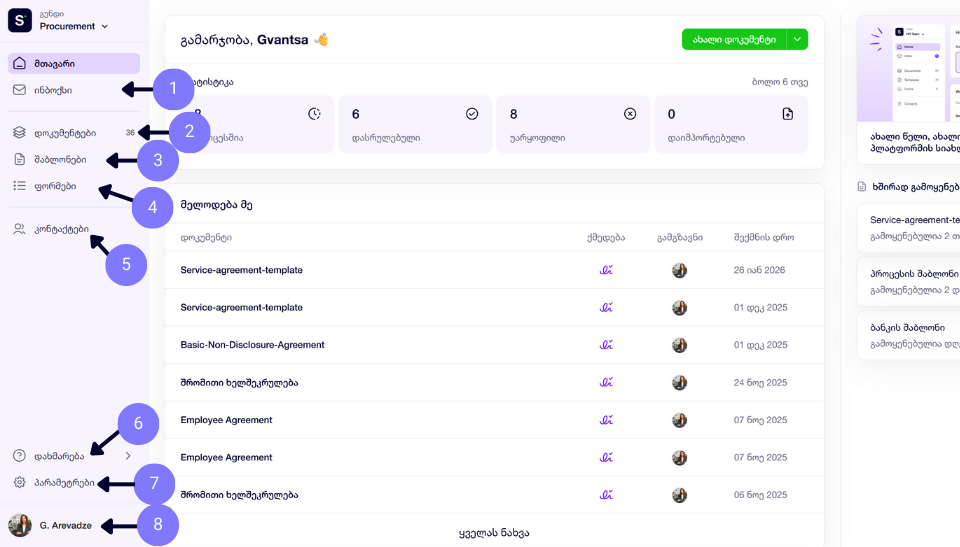Click documents count badge 36
This screenshot has height=547, width=960.
(x=130, y=133)
